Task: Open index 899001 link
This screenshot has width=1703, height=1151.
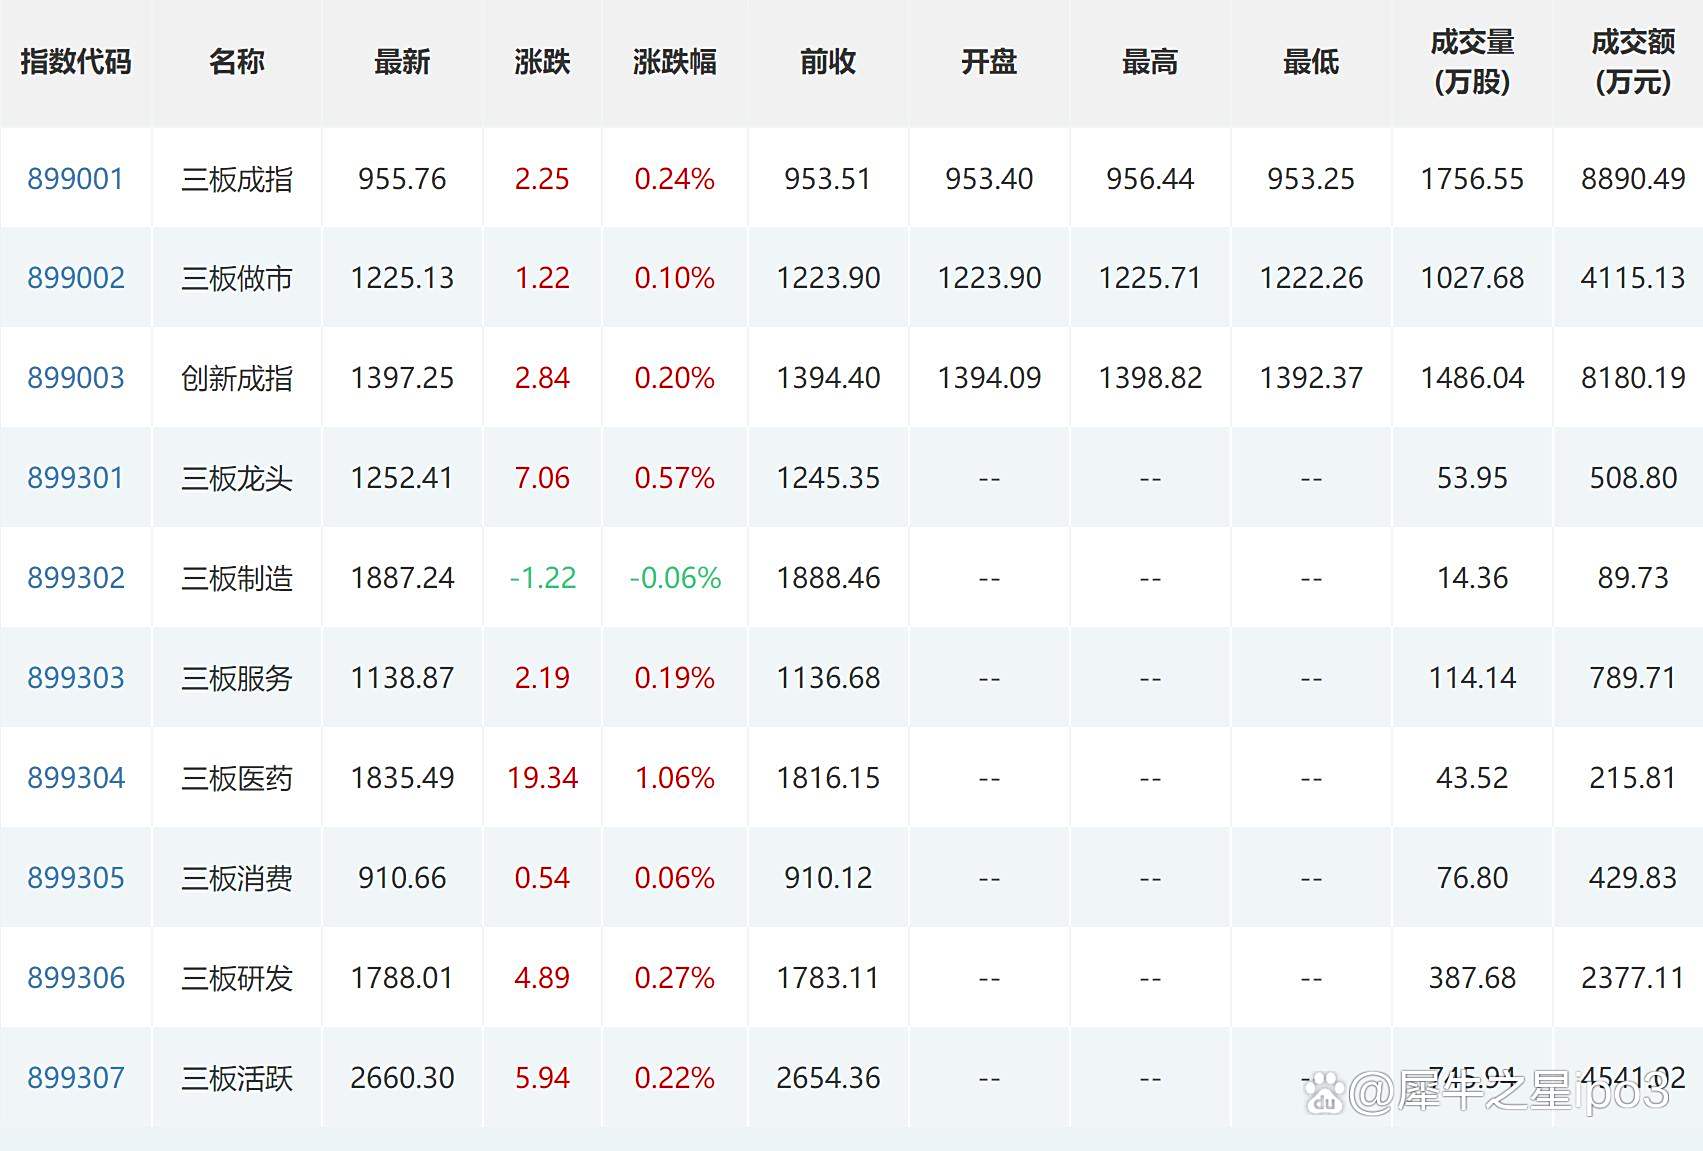Action: click(x=75, y=179)
